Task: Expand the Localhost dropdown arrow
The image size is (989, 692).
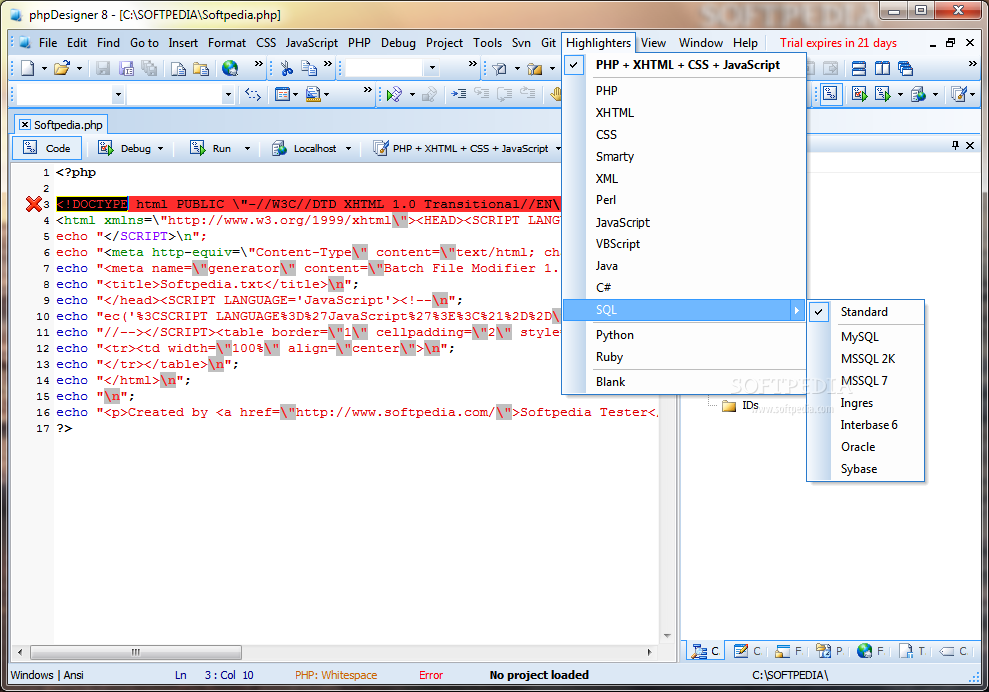Action: 348,149
